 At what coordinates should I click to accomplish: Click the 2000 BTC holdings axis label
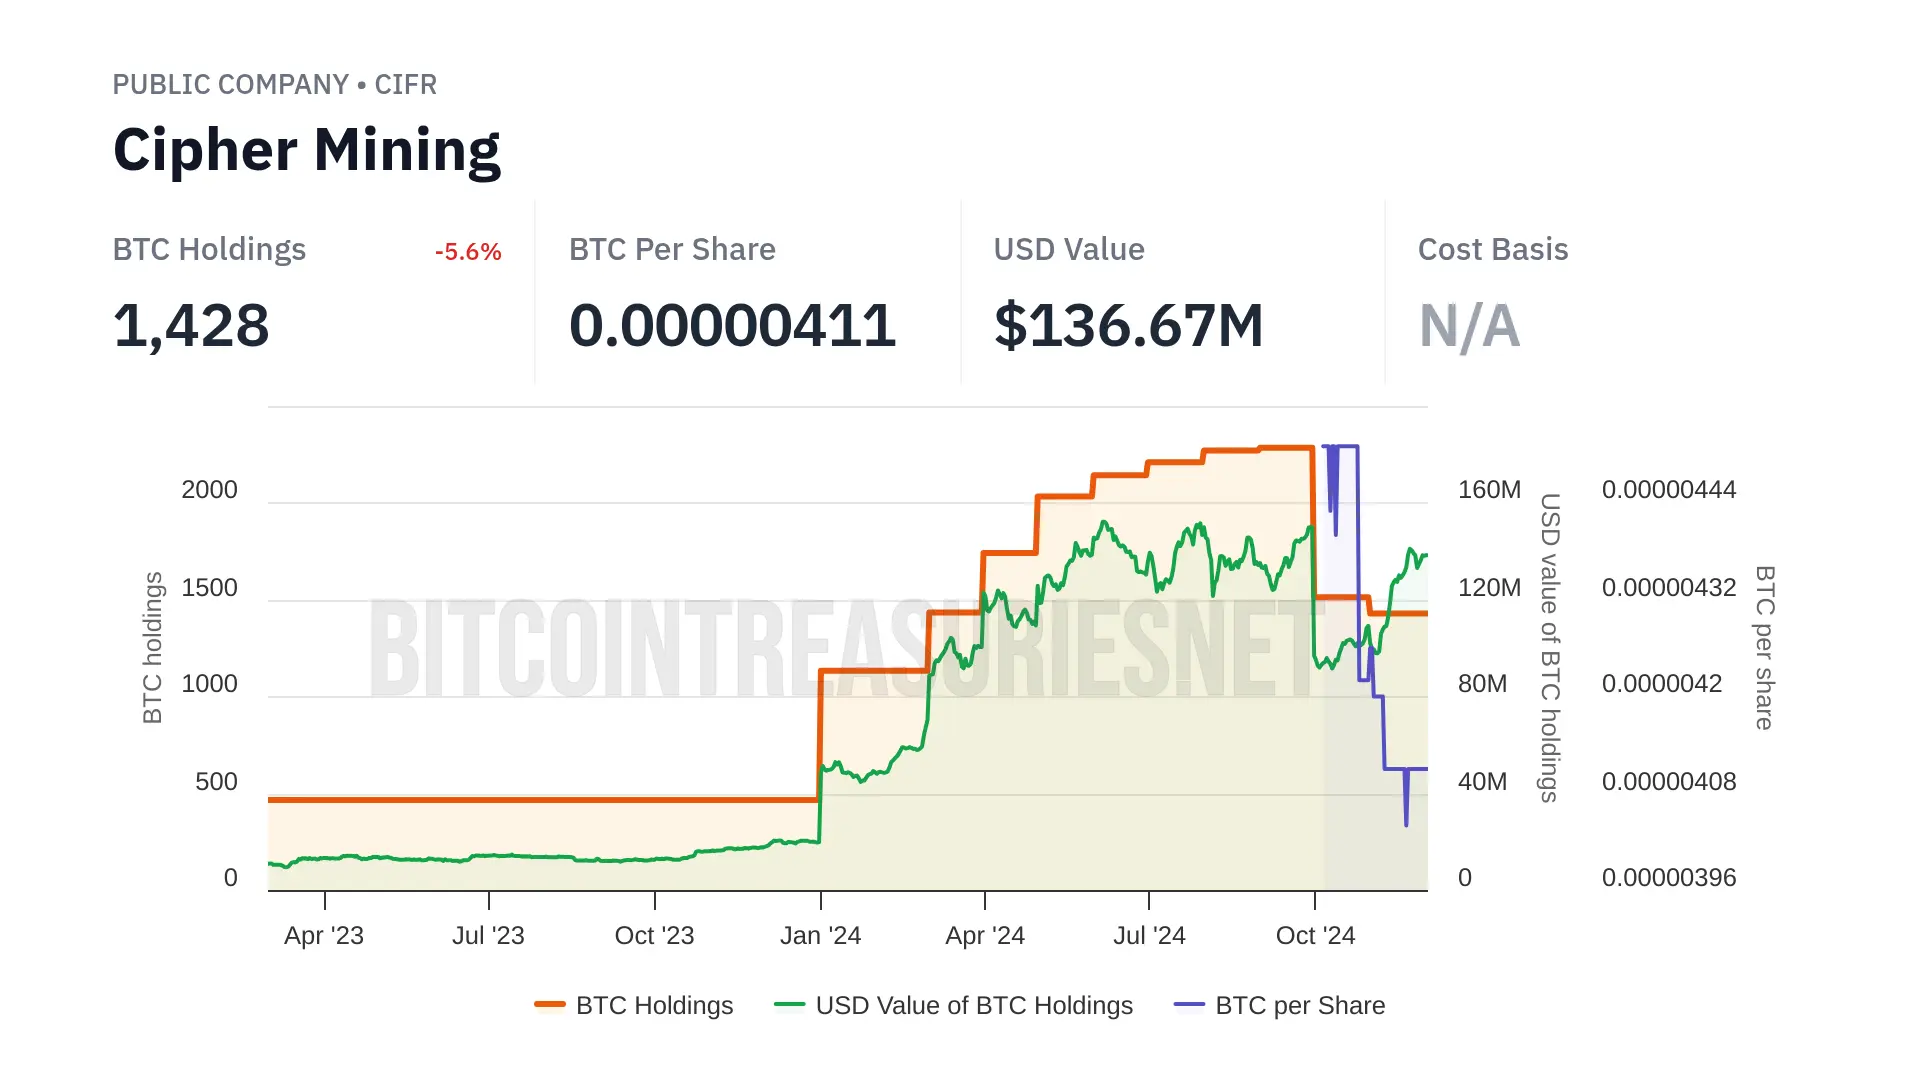[x=209, y=490]
